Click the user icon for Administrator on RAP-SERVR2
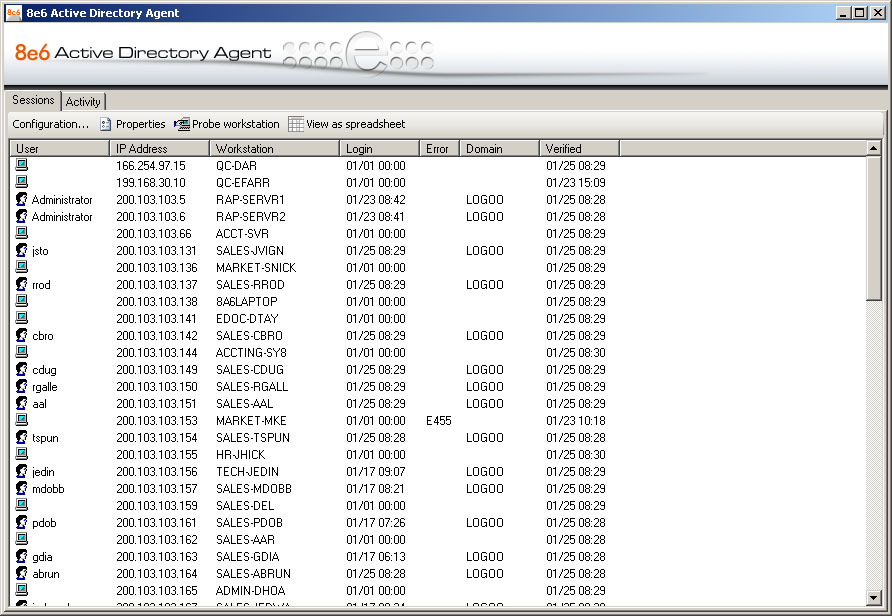892x616 pixels. [22, 216]
